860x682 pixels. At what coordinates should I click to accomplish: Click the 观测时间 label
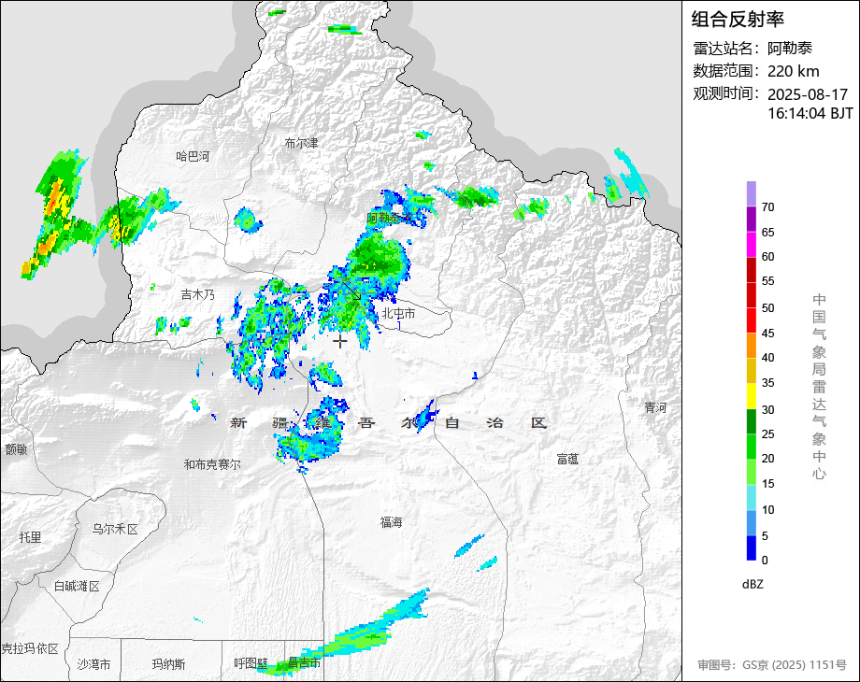(726, 94)
